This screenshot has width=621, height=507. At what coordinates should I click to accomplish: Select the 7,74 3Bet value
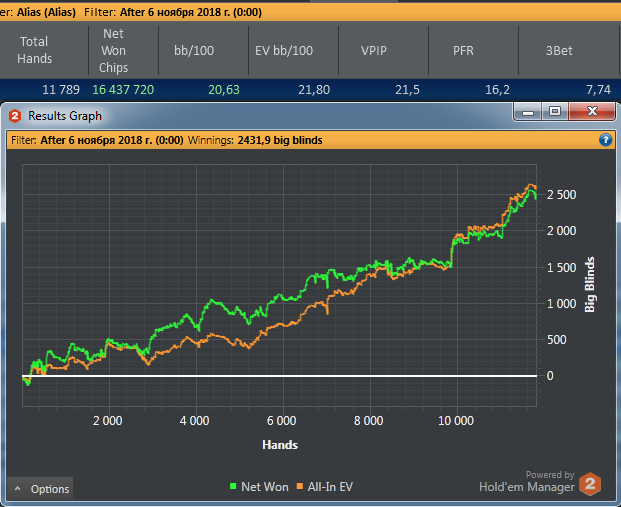[x=598, y=90]
